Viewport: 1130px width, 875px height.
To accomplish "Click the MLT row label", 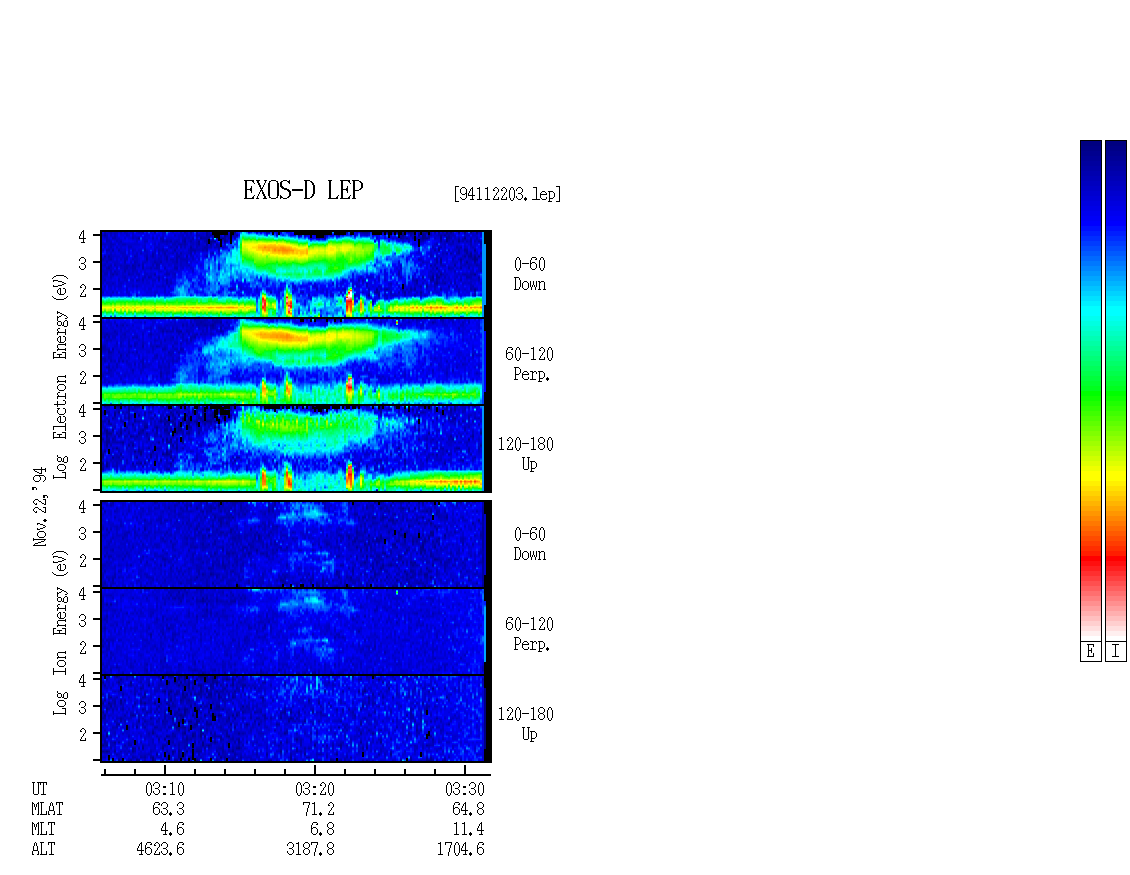I will tap(43, 830).
